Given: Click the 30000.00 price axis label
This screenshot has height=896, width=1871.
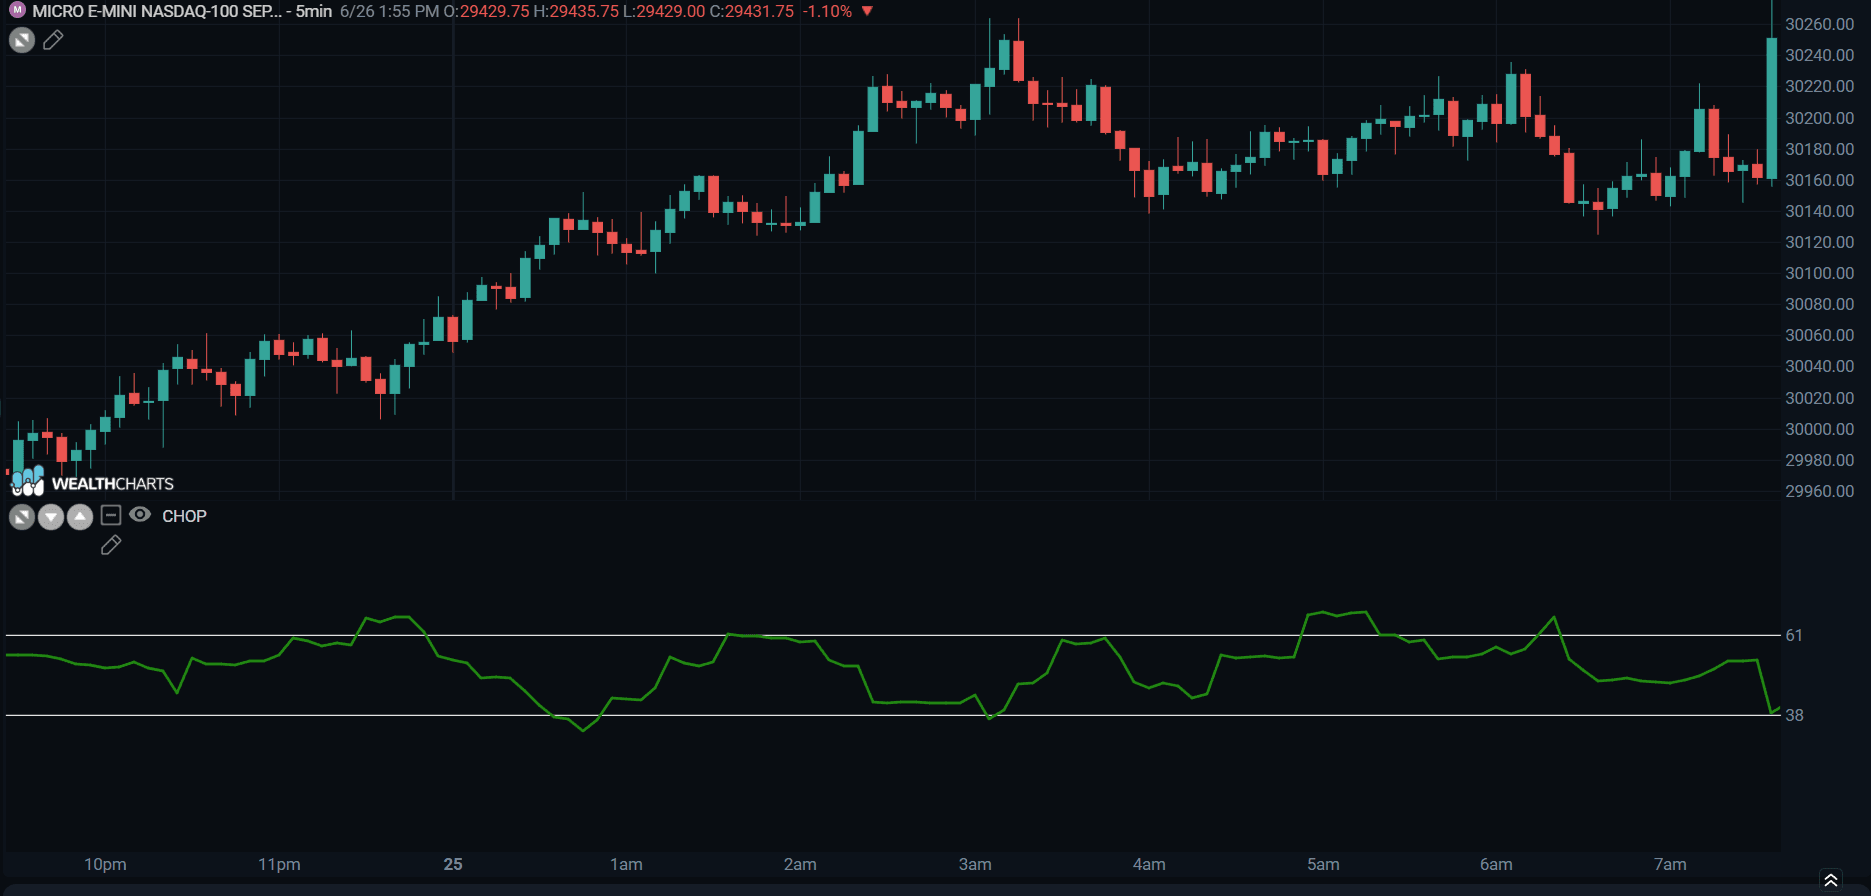Looking at the screenshot, I should click(1820, 429).
